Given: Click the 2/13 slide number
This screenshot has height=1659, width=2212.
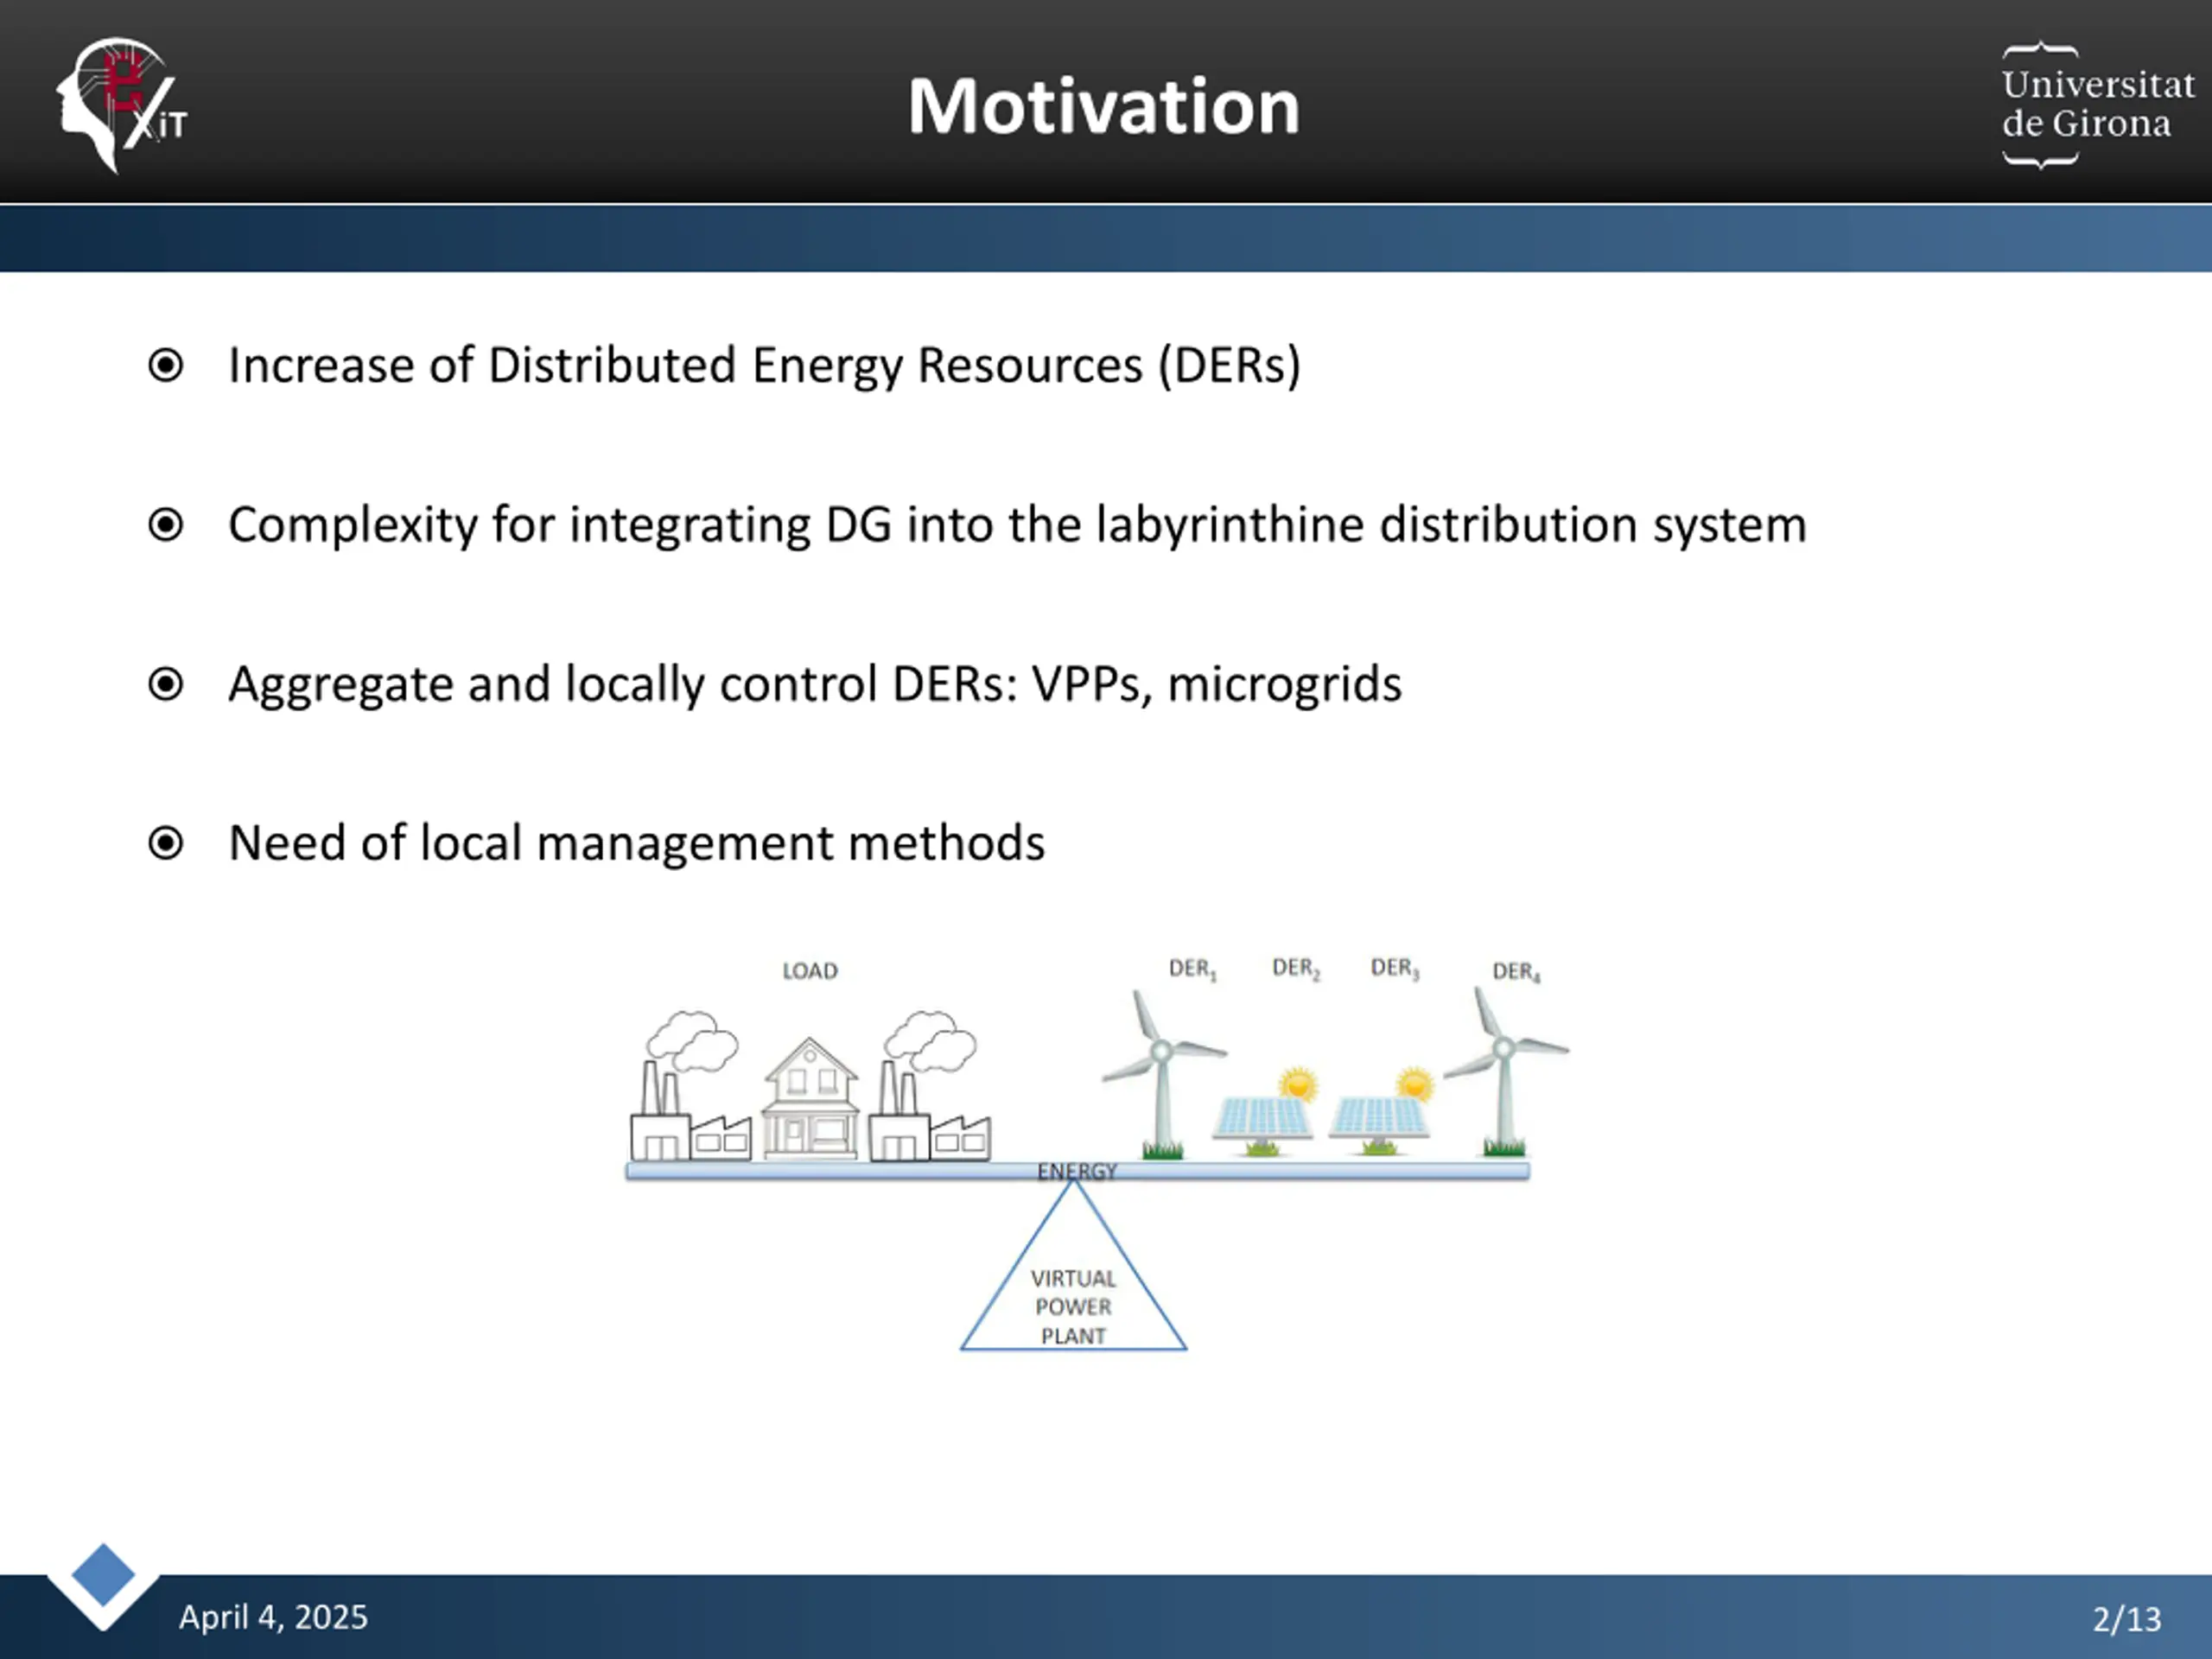Looking at the screenshot, I should (x=2127, y=1619).
